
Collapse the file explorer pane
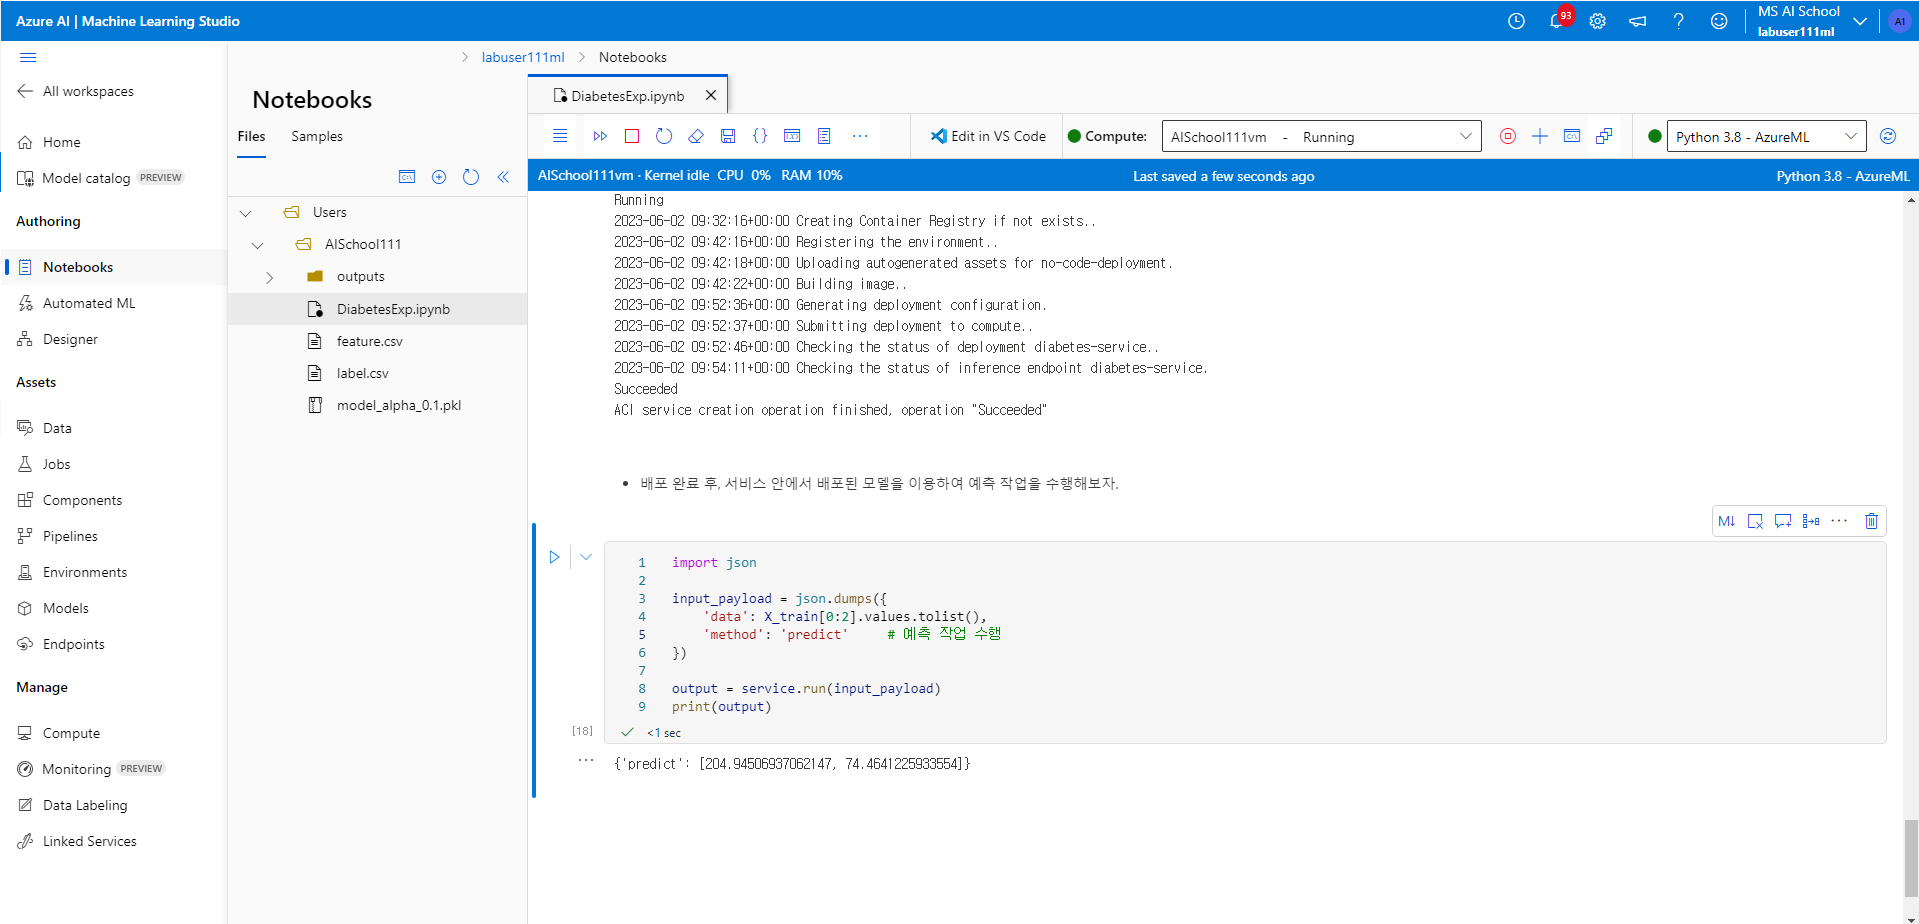(x=503, y=177)
